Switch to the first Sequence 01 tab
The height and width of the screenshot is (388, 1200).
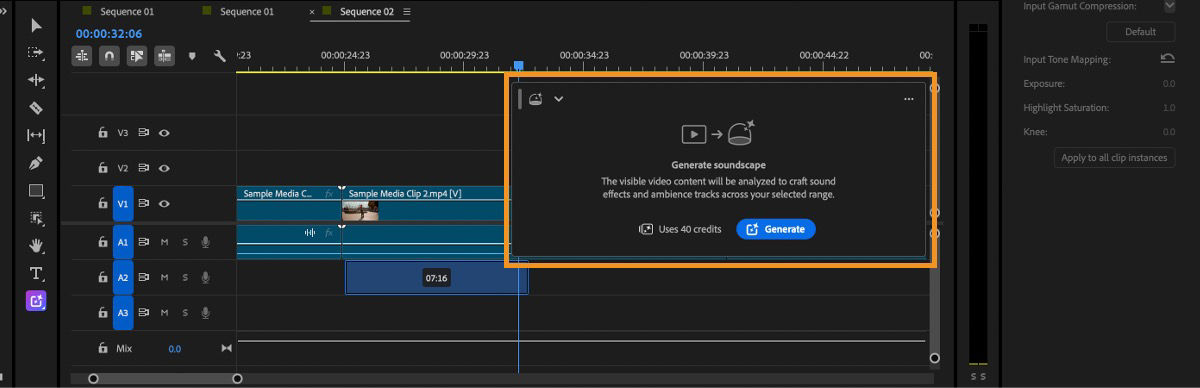[x=126, y=12]
